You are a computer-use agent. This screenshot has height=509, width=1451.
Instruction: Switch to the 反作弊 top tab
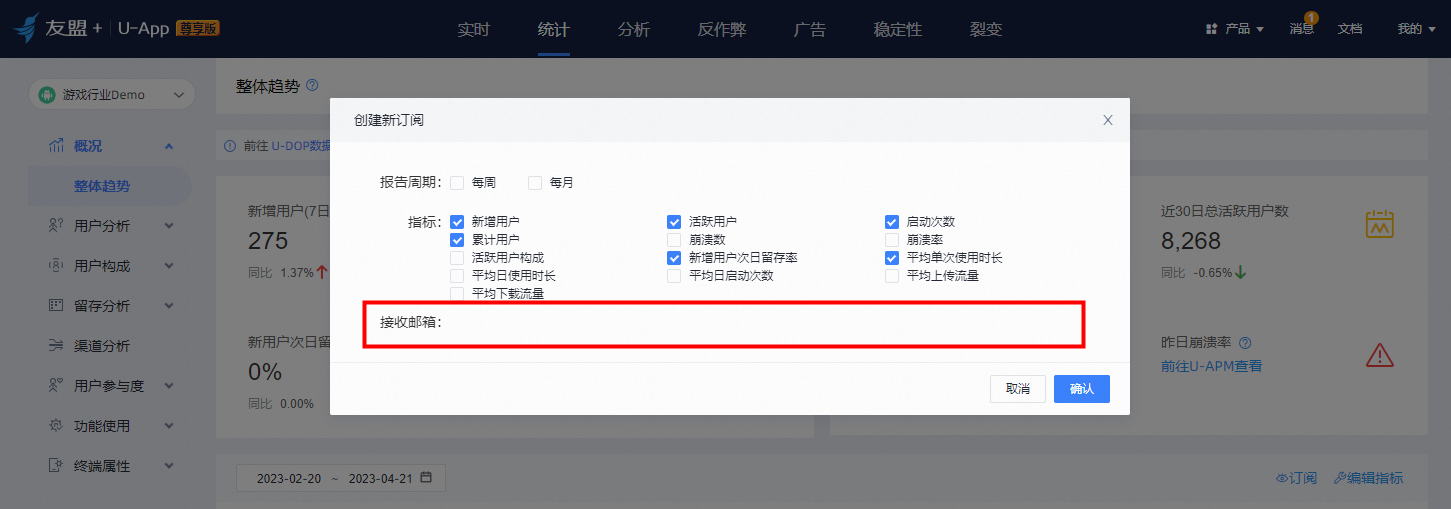click(722, 29)
